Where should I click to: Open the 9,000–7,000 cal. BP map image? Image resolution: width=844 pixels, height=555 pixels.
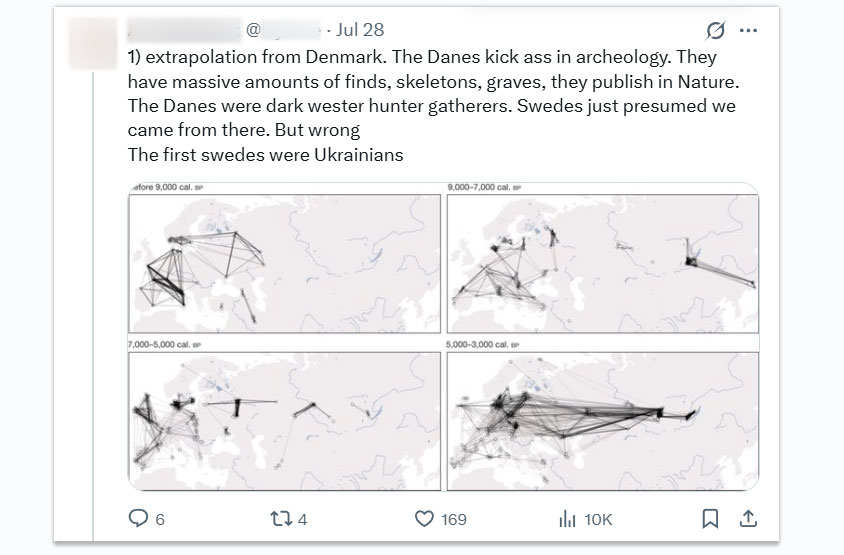pyautogui.click(x=600, y=262)
